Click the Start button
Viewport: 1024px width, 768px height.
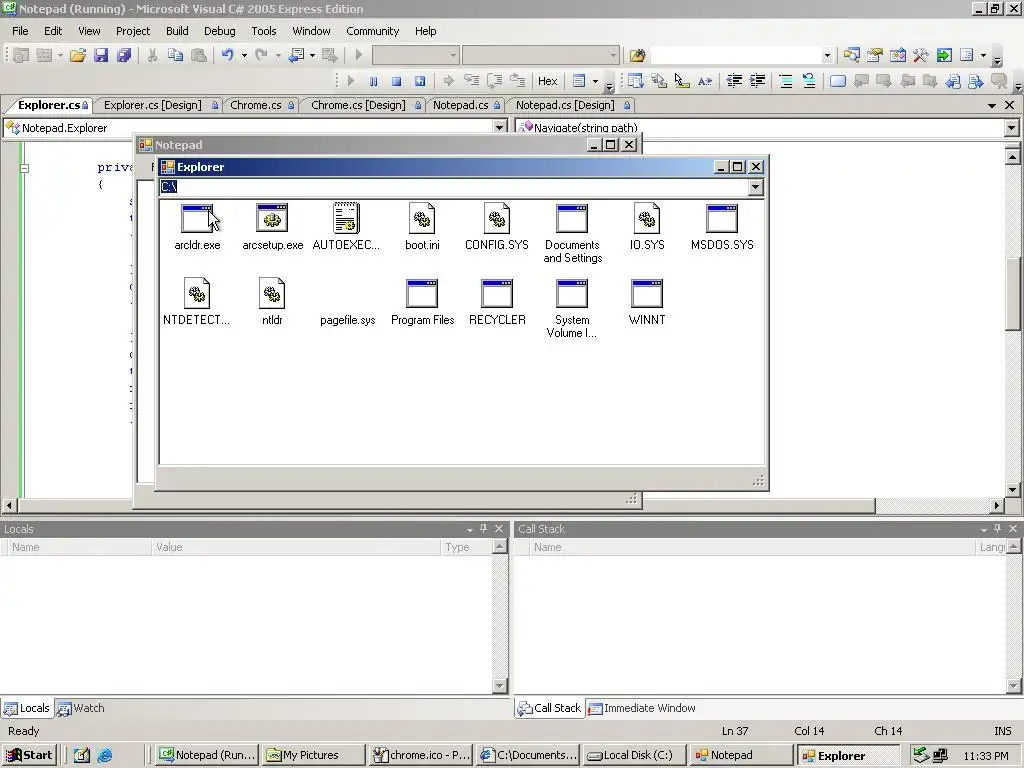pyautogui.click(x=29, y=755)
